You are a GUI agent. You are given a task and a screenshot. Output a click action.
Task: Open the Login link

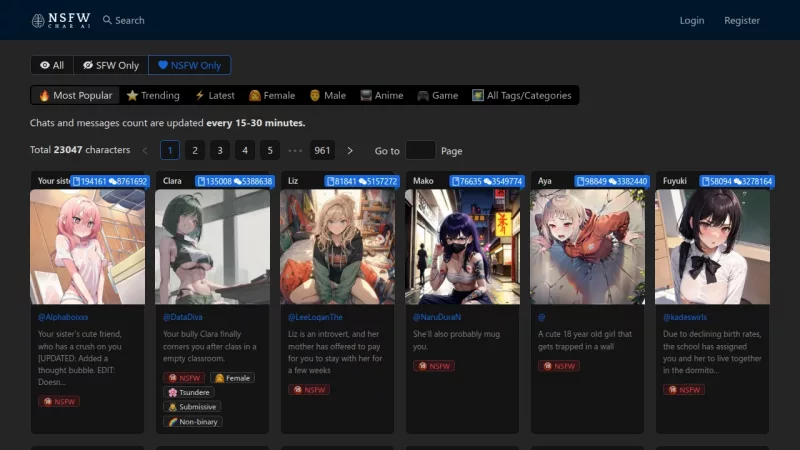(x=691, y=20)
